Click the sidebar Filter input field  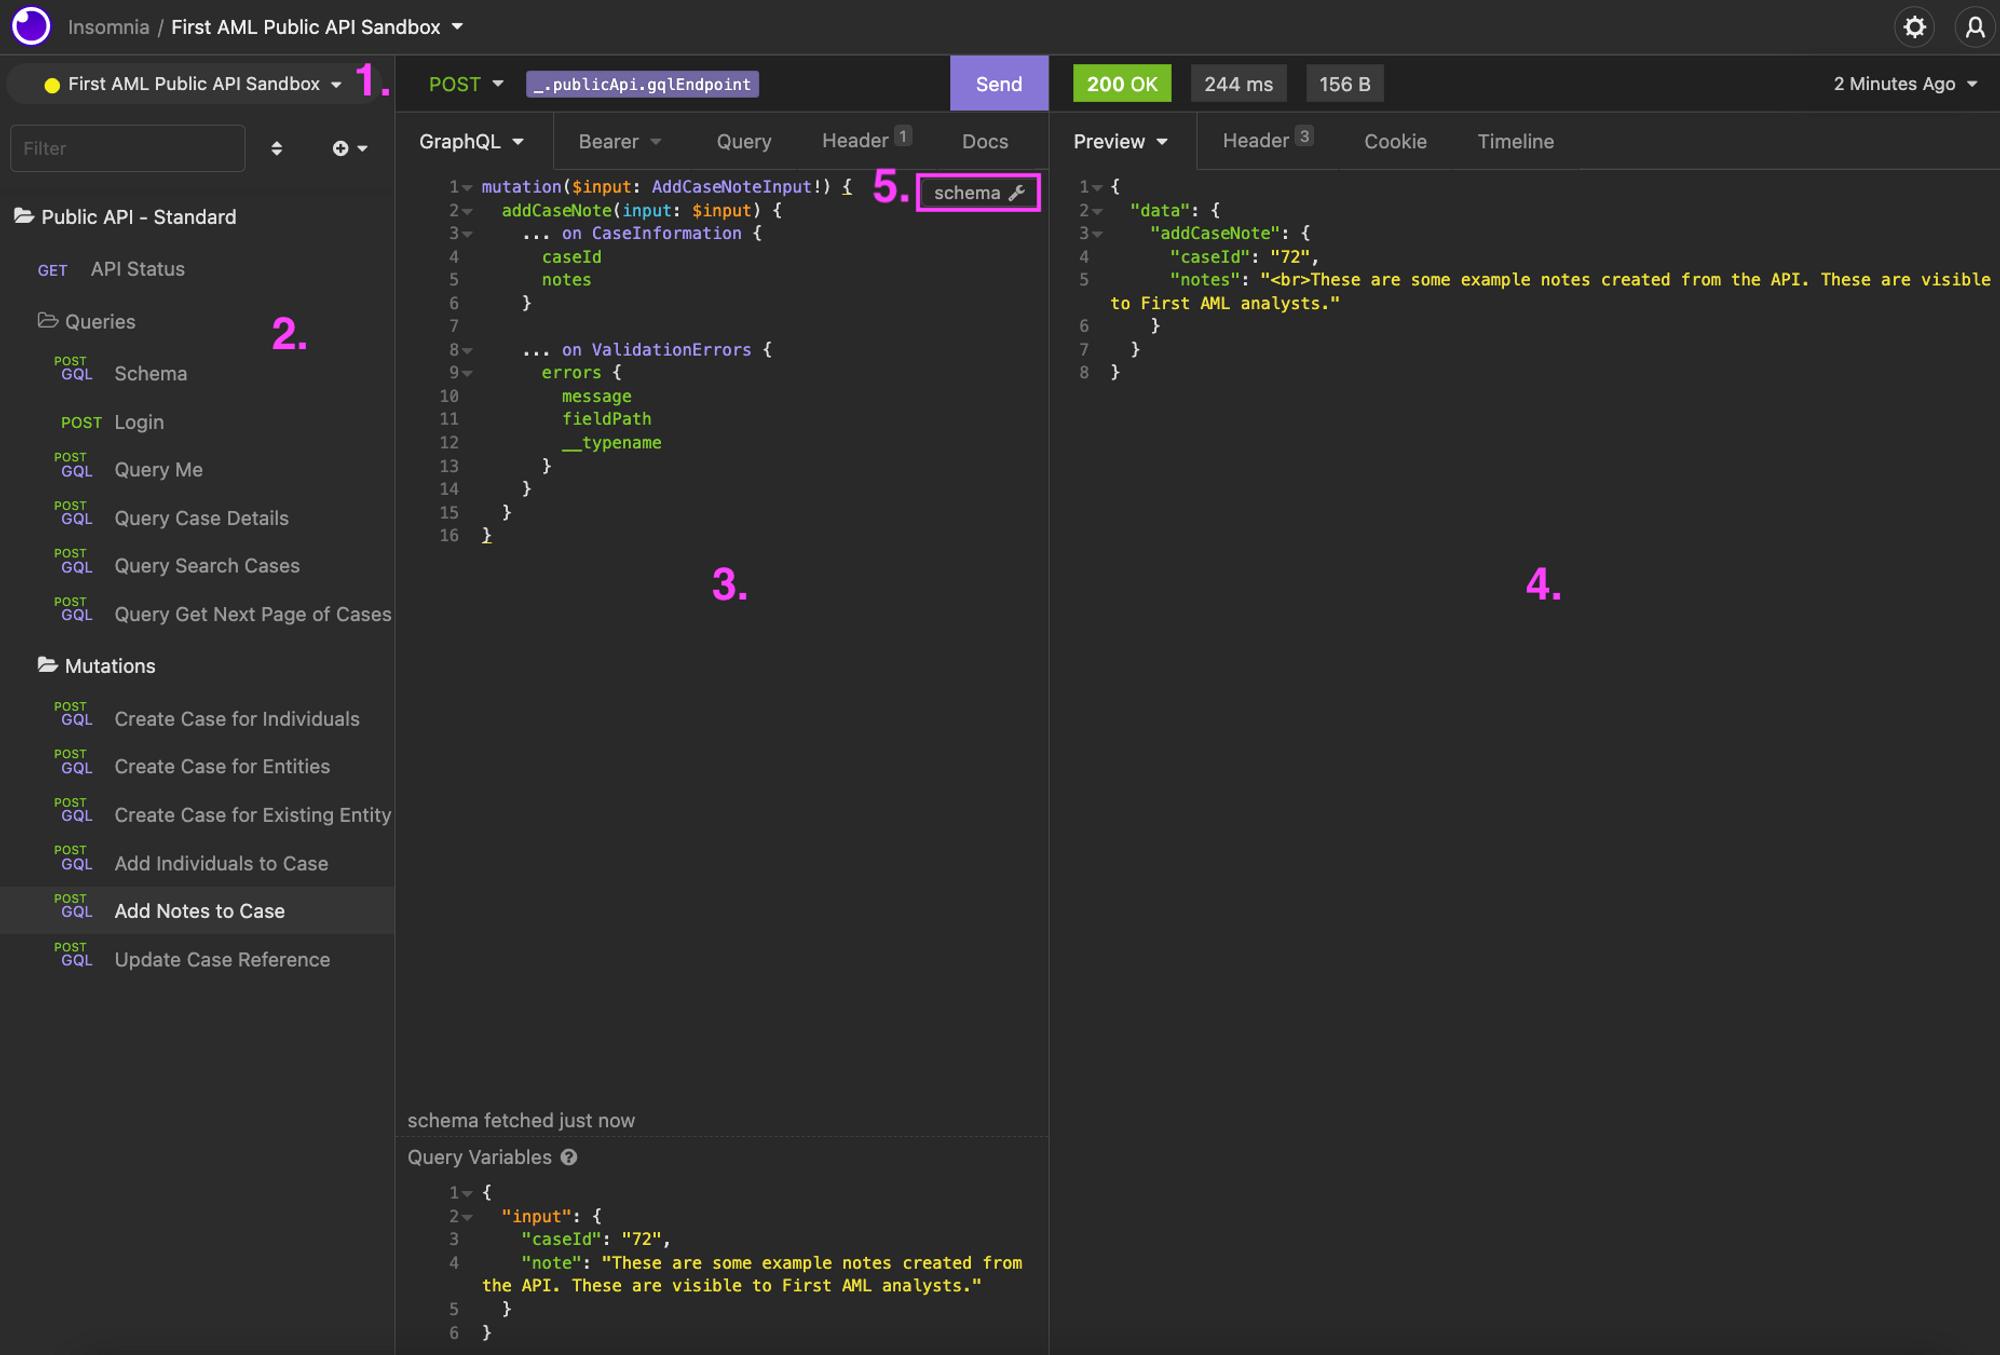point(127,148)
